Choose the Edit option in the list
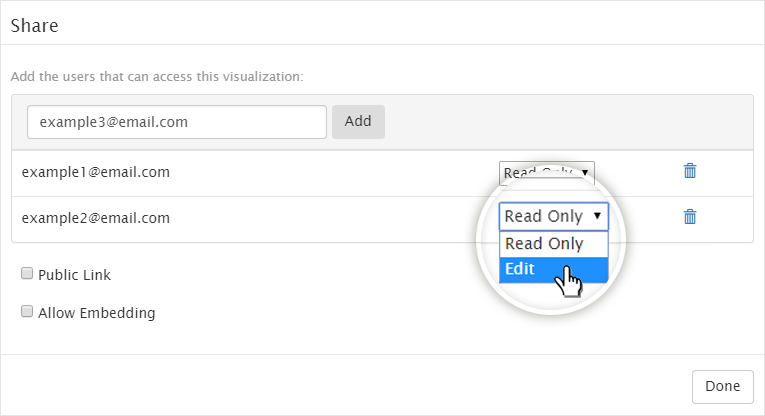Screen dimensions: 765x416 click(x=554, y=269)
